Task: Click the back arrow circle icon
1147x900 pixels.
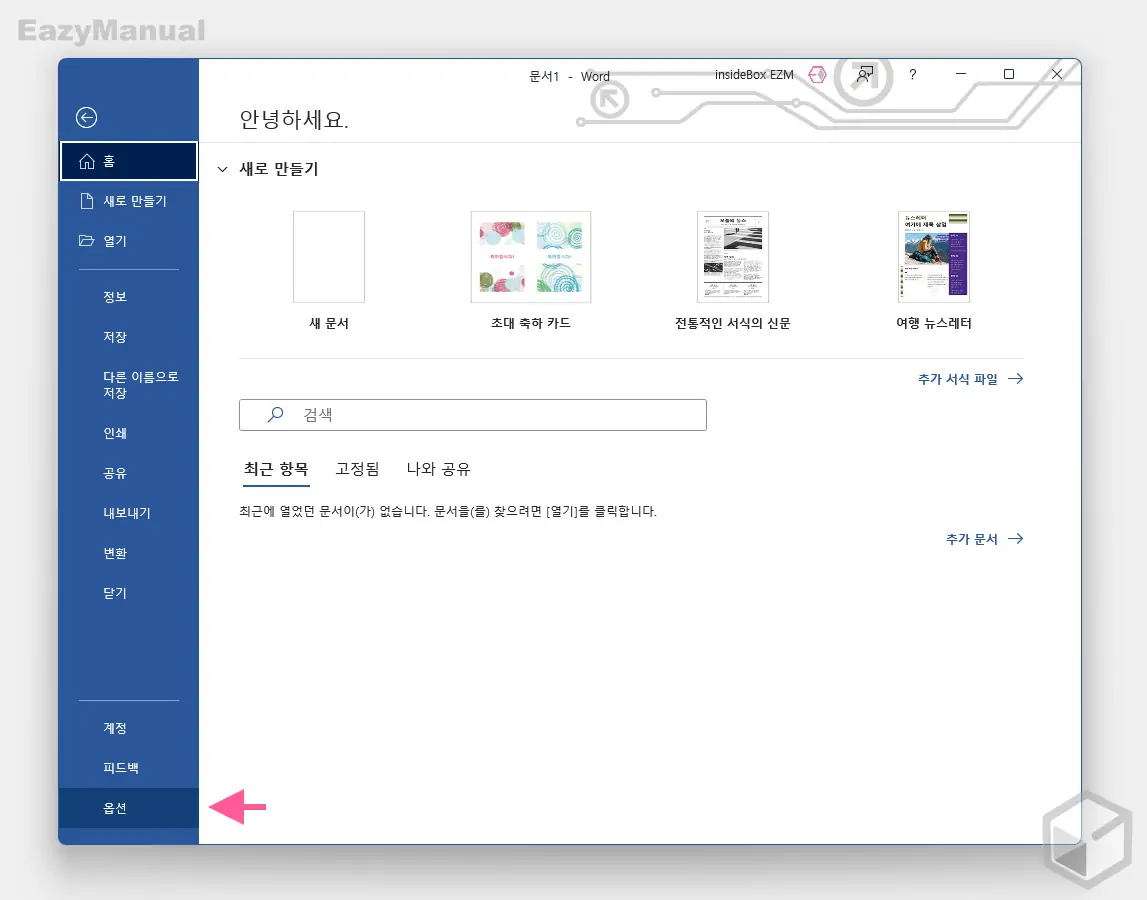Action: pyautogui.click(x=86, y=117)
